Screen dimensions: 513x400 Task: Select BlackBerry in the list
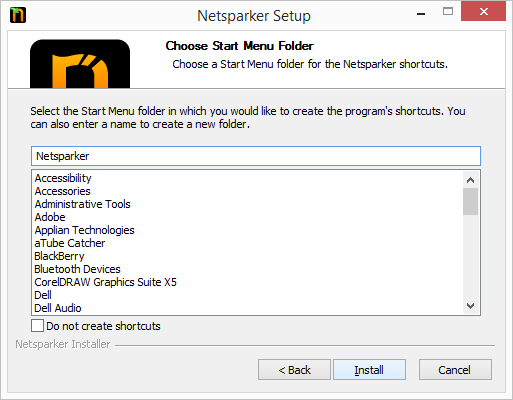[59, 256]
